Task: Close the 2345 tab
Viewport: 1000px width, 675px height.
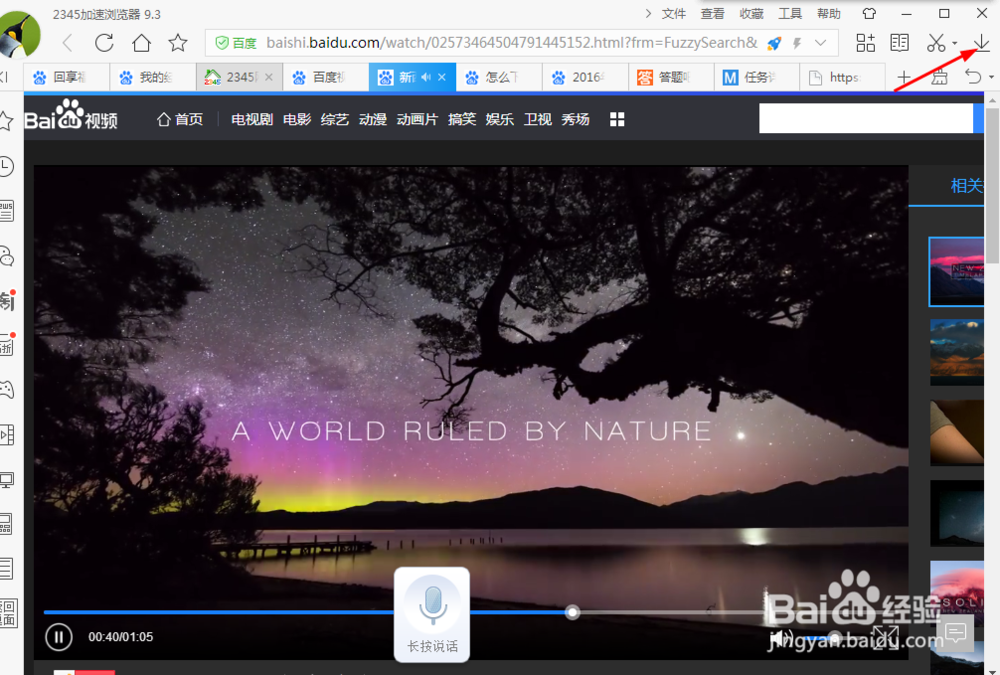Action: click(268, 77)
